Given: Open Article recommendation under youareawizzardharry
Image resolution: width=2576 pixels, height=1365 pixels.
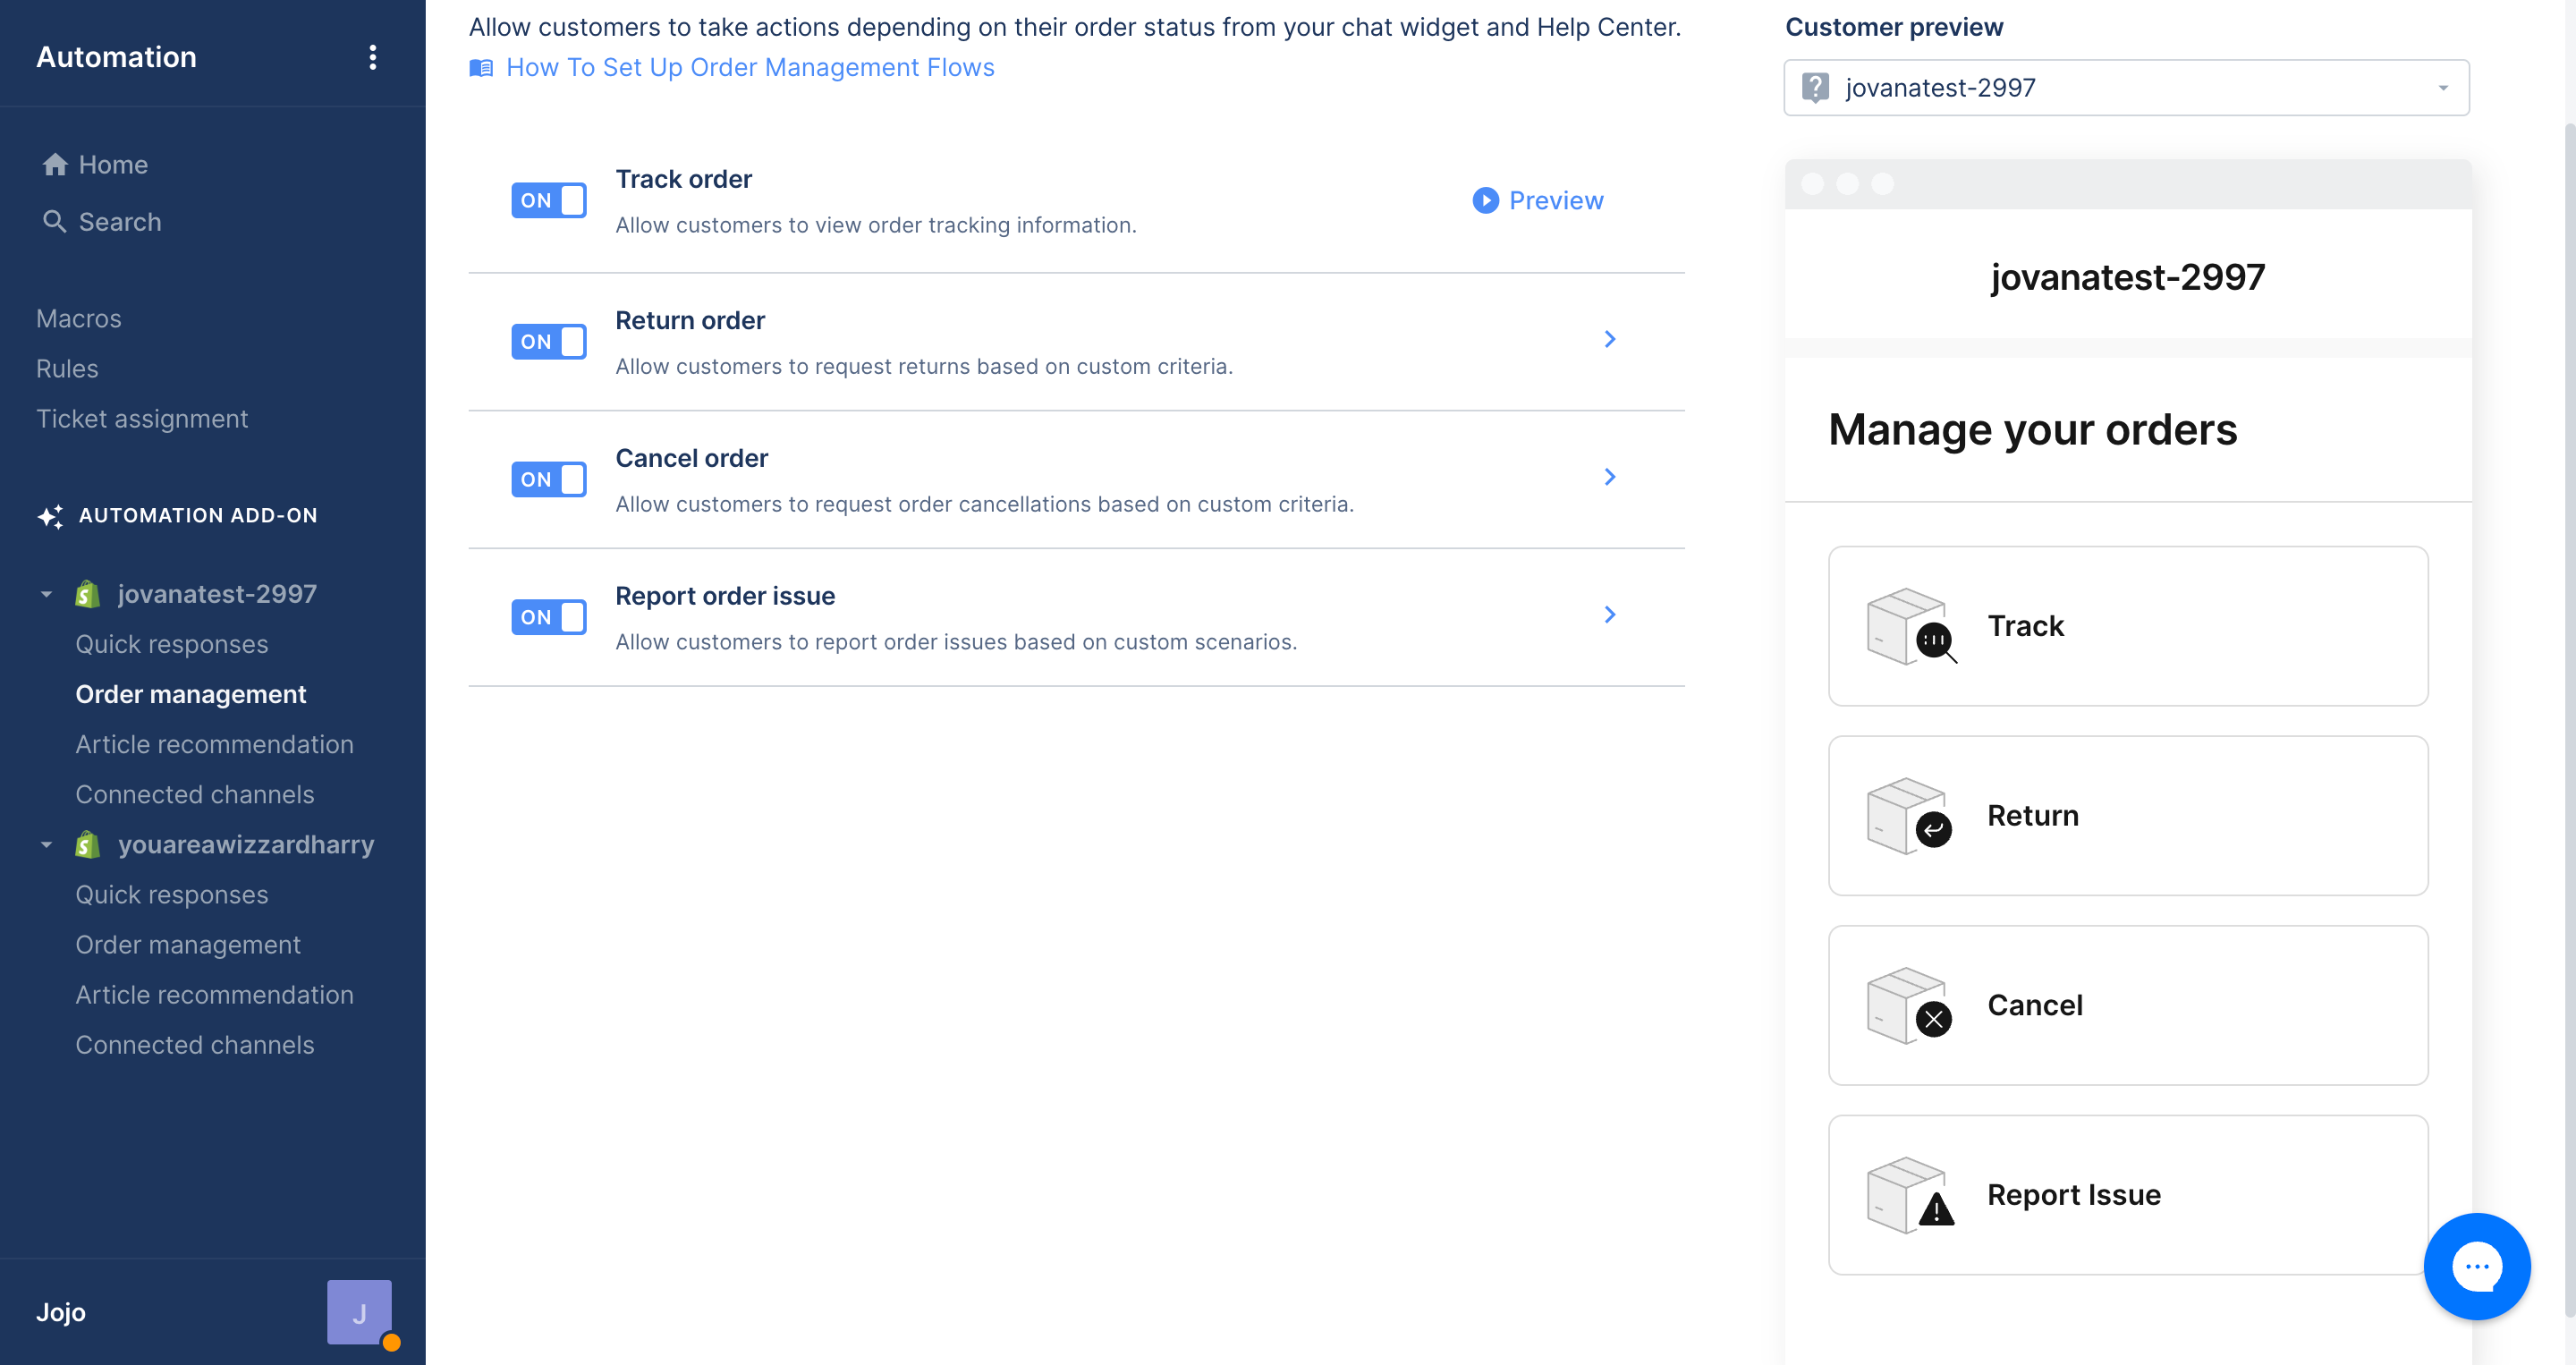Looking at the screenshot, I should 215,995.
